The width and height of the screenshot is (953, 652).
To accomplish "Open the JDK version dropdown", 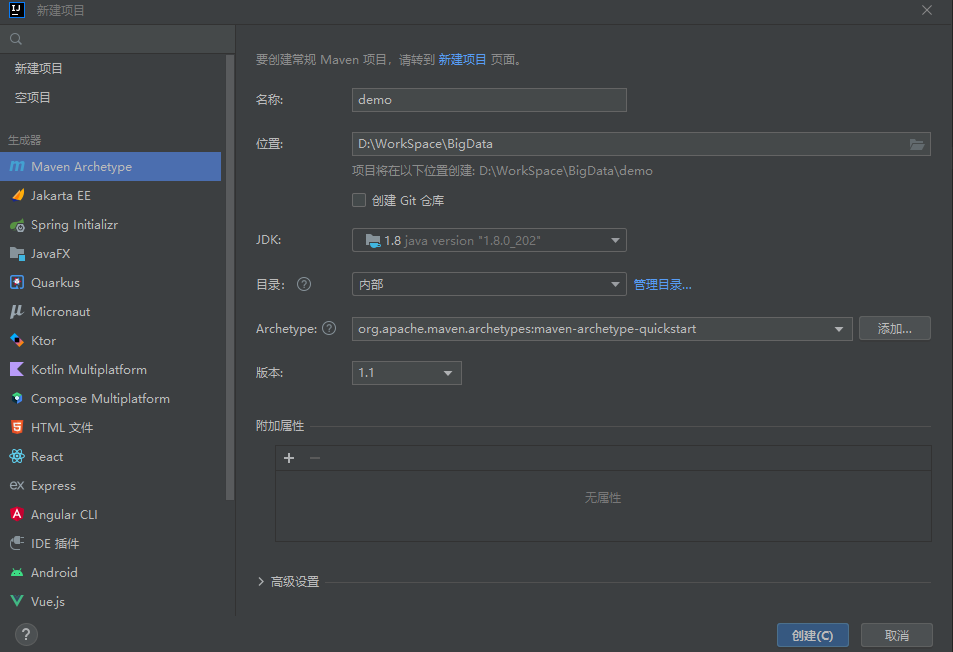I will 489,240.
